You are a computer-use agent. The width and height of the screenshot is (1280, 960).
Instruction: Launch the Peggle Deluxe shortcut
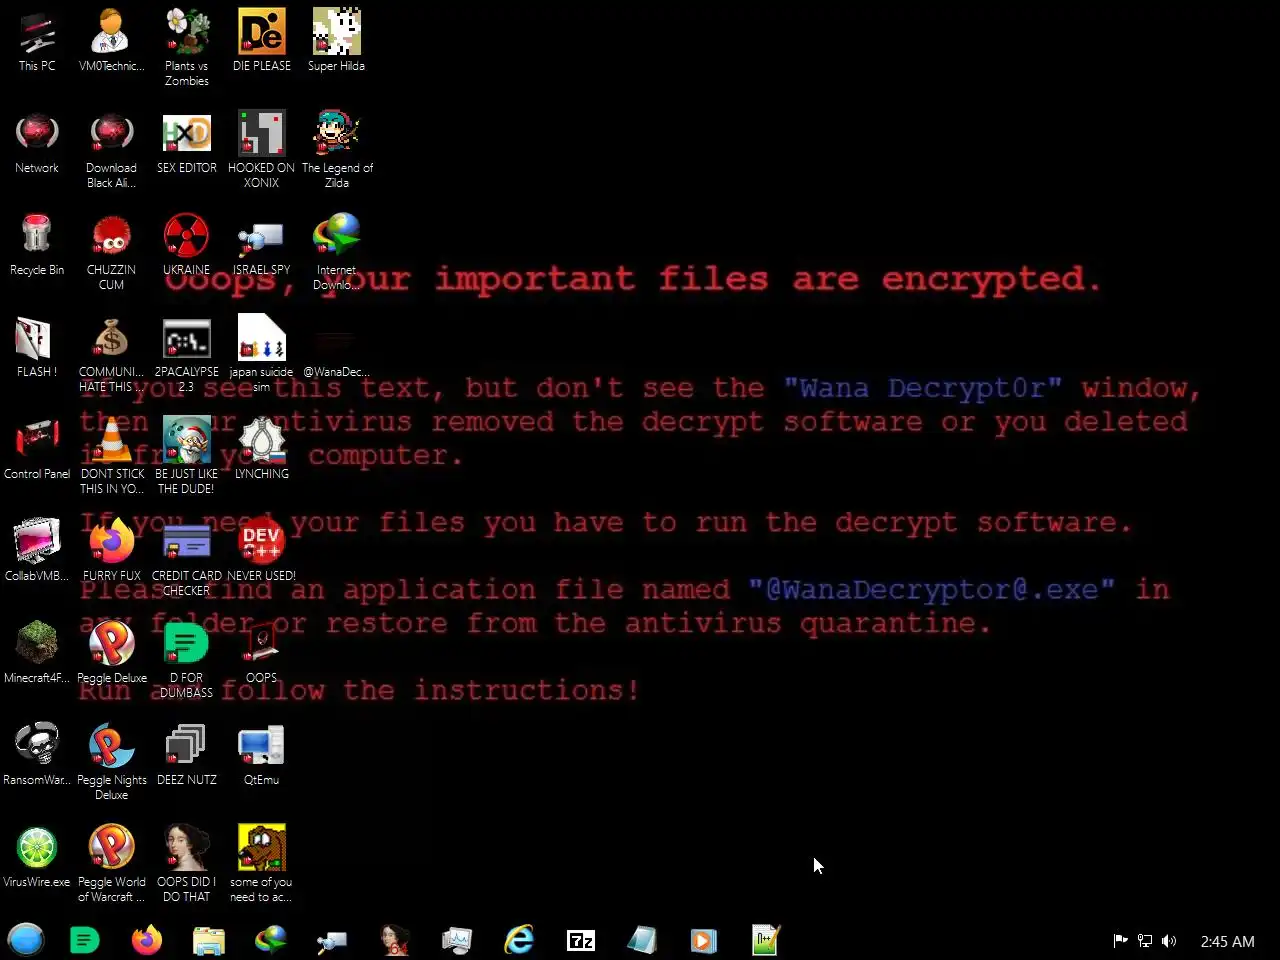point(111,652)
